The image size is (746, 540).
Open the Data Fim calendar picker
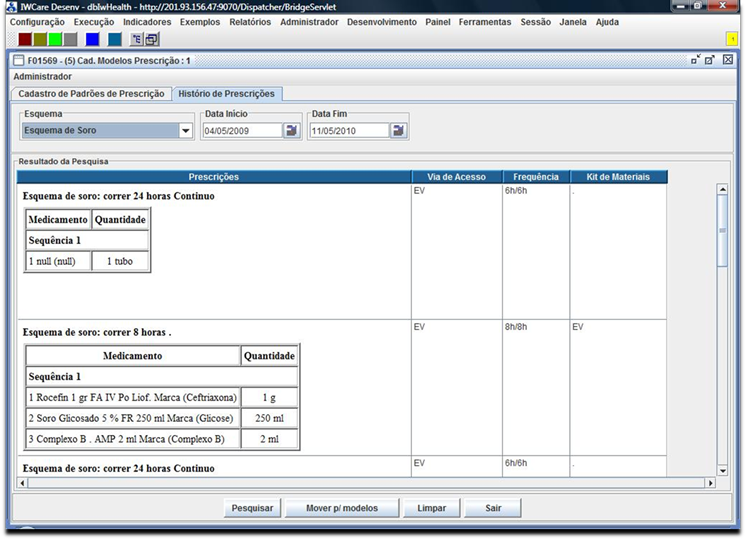click(x=398, y=130)
